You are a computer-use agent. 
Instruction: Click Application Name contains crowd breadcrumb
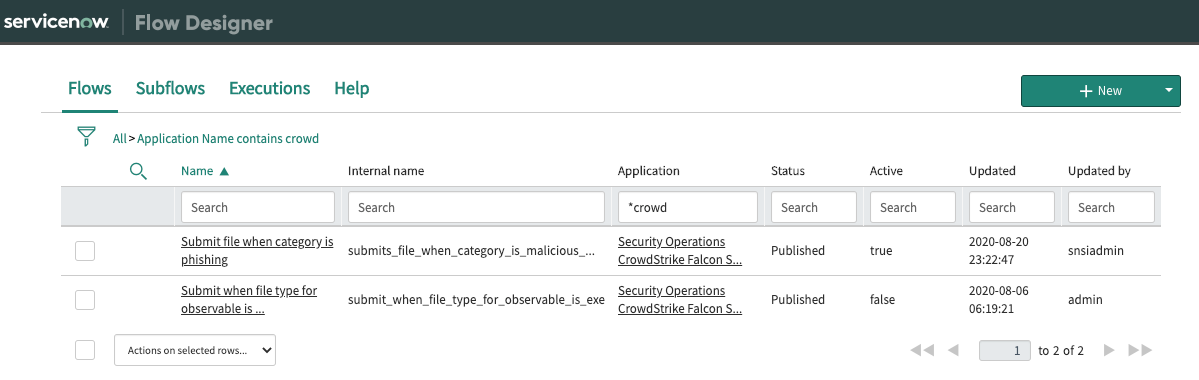(x=228, y=139)
